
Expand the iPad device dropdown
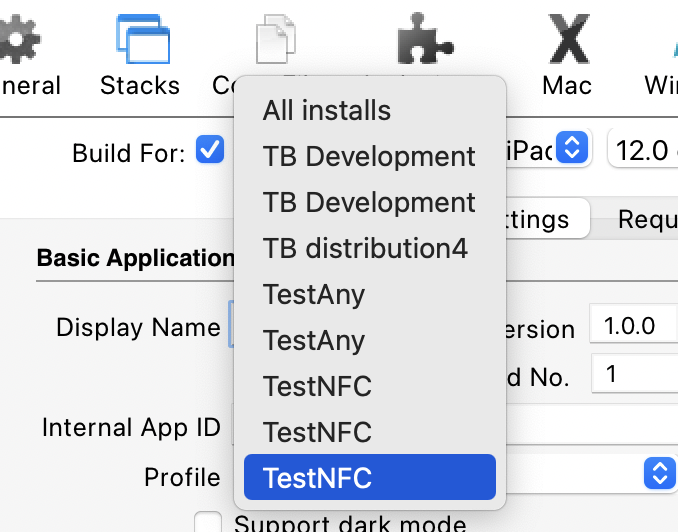571,149
